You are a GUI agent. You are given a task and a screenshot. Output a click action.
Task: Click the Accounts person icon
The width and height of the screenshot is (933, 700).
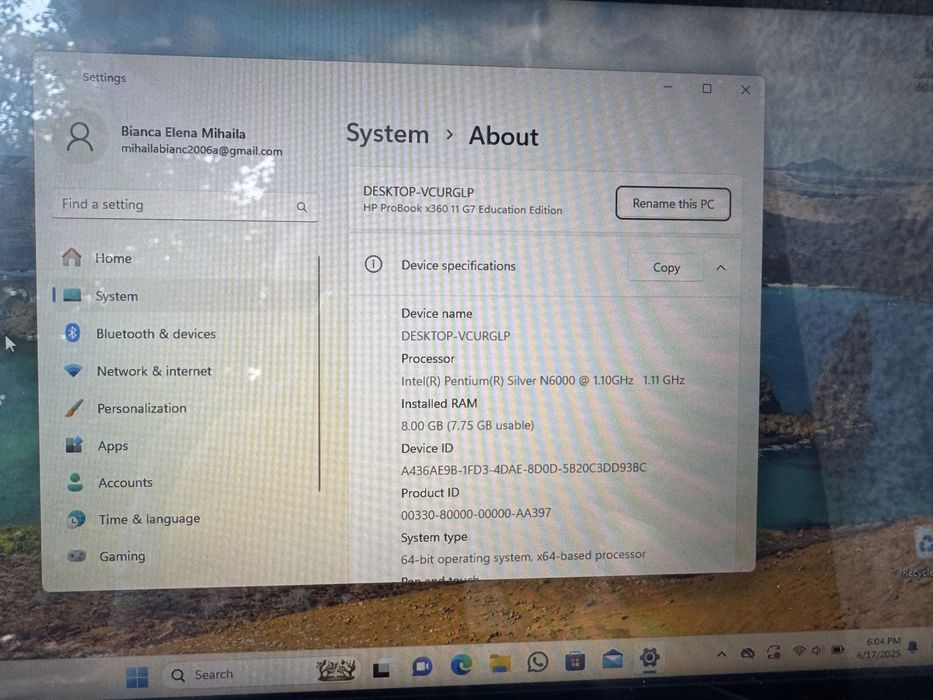(x=75, y=482)
